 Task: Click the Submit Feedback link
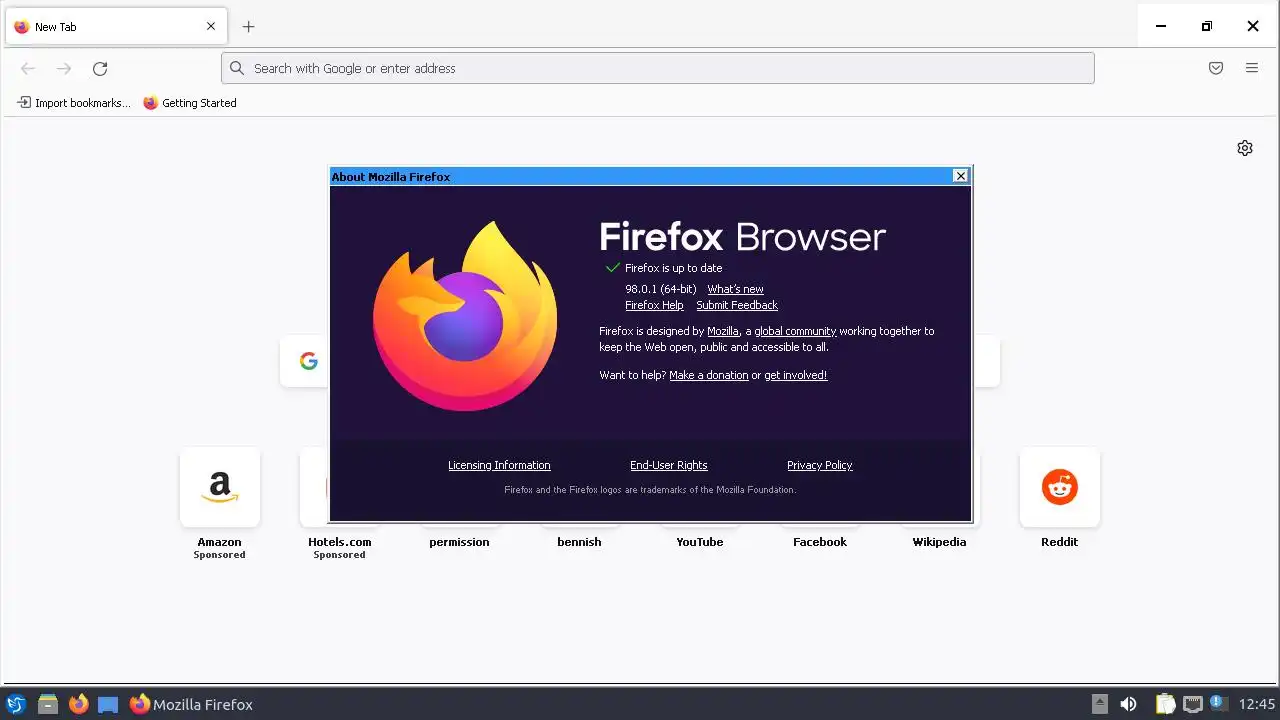click(x=737, y=305)
